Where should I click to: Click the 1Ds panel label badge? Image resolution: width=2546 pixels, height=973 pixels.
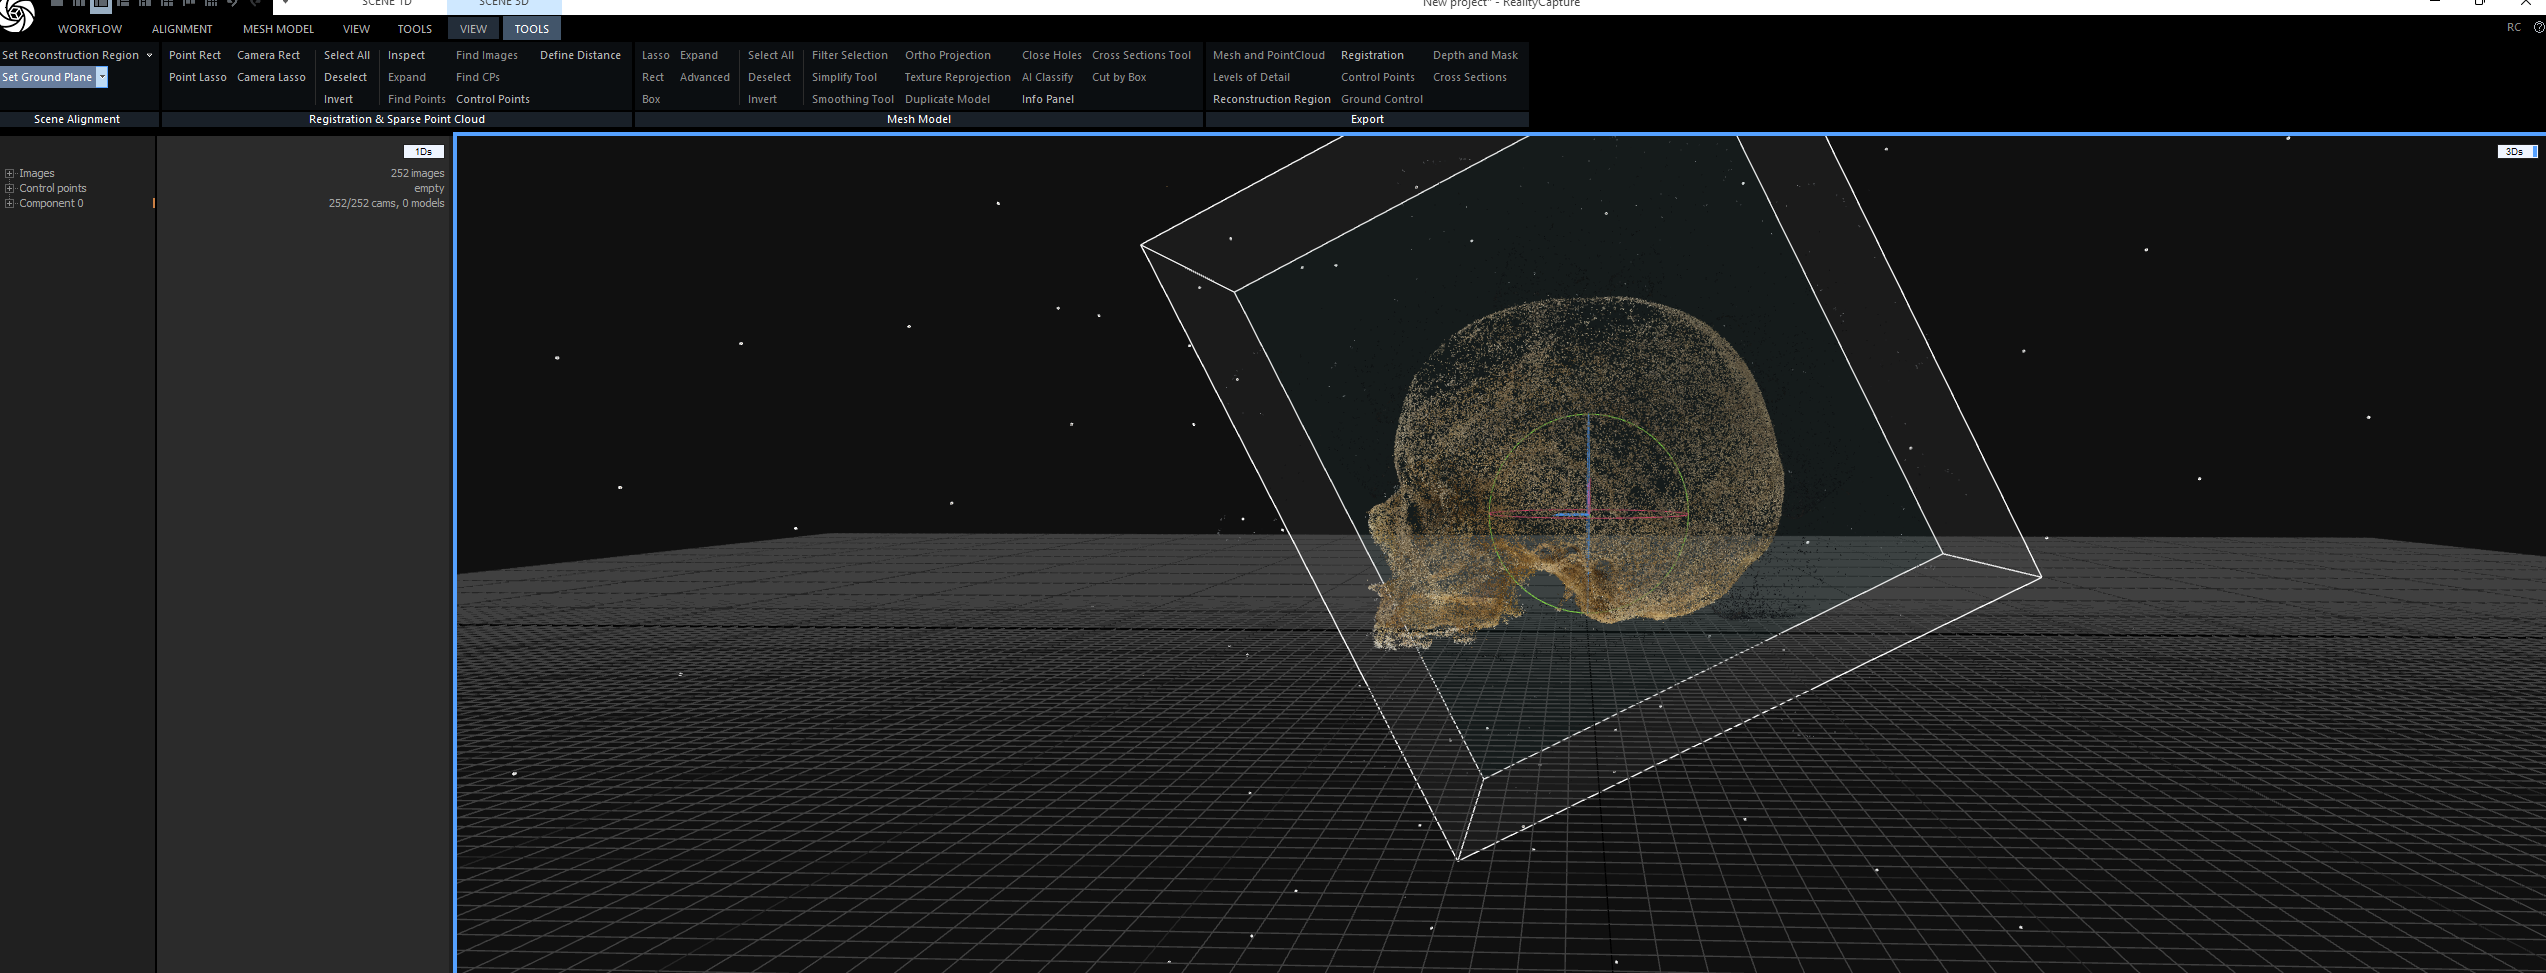(x=423, y=152)
